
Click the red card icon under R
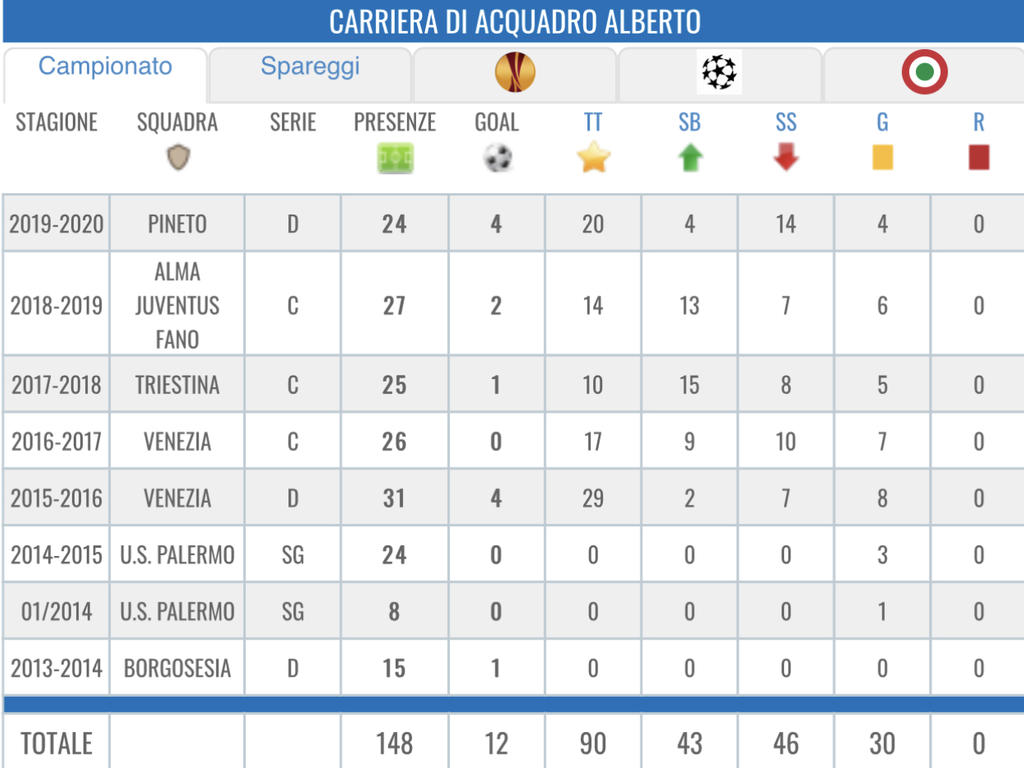coord(979,157)
